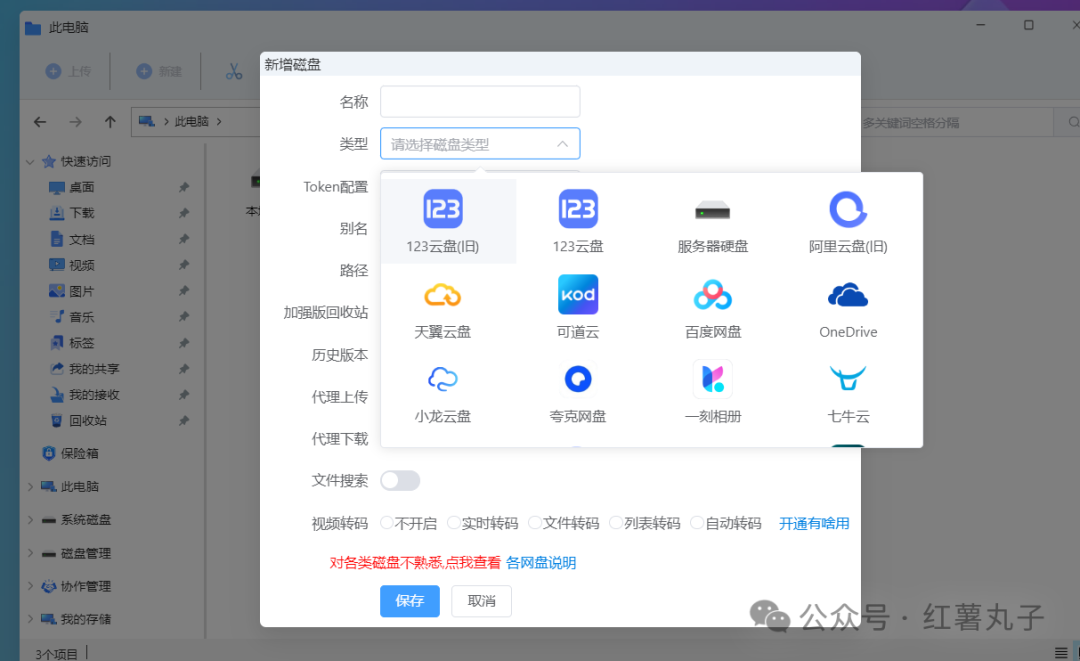
Task: Toggle the 文件搜索 switch
Action: [x=400, y=481]
